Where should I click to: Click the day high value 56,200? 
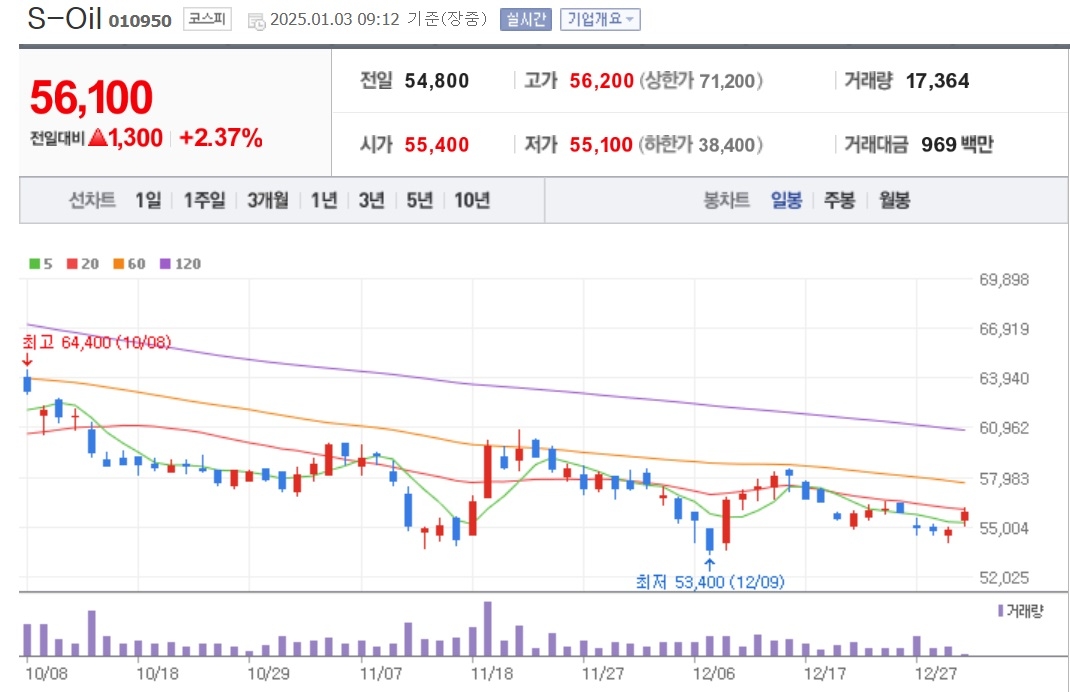coord(602,81)
